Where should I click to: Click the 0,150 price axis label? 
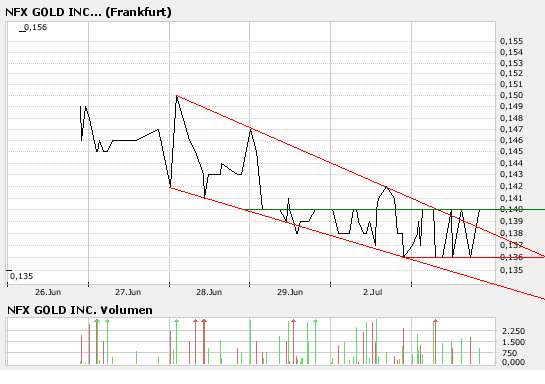pos(511,96)
